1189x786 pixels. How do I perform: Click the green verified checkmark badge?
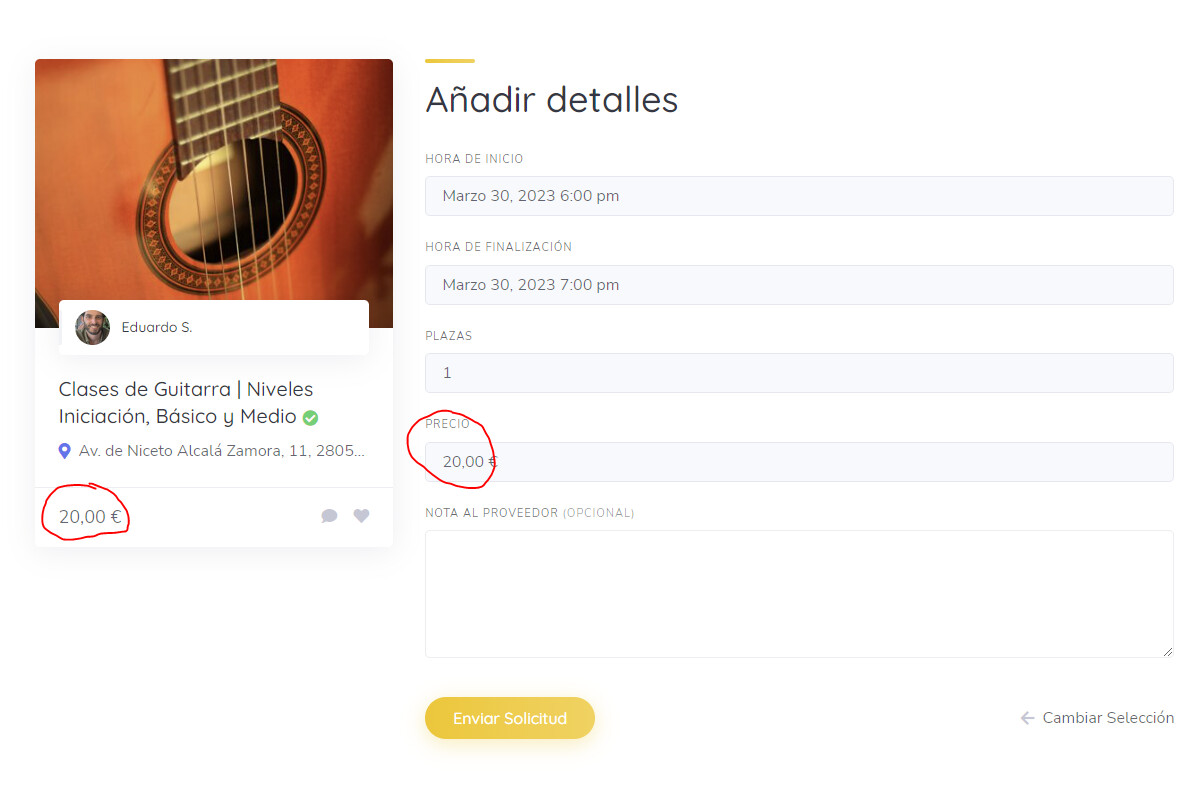[310, 418]
